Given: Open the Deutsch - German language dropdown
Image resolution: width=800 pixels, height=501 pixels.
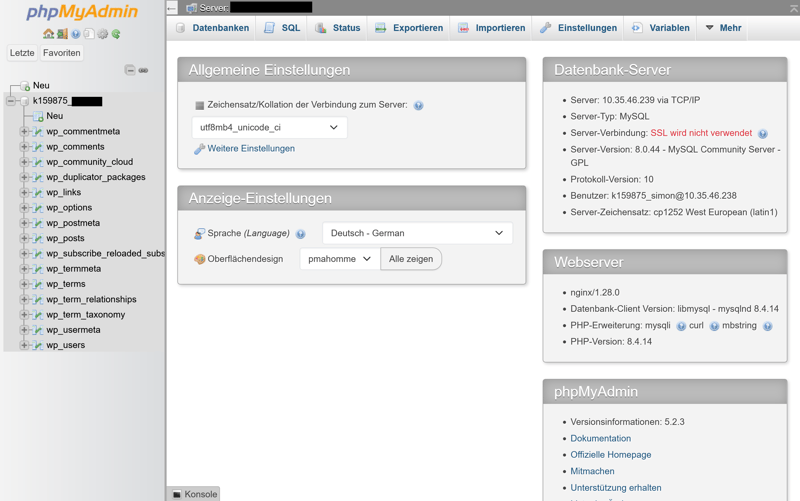Looking at the screenshot, I should [x=417, y=233].
